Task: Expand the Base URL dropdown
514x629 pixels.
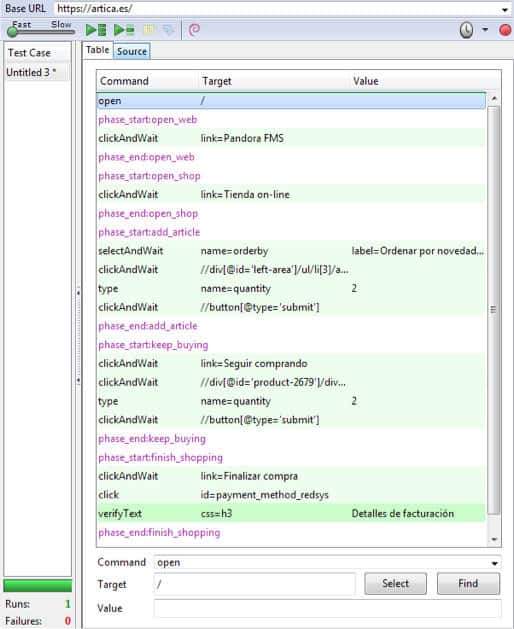Action: click(505, 9)
